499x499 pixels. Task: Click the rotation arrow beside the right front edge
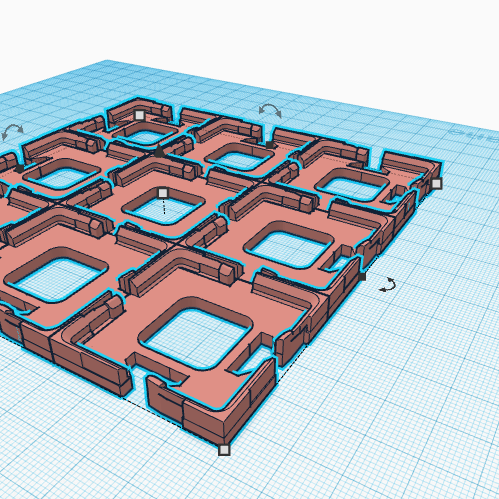click(388, 285)
